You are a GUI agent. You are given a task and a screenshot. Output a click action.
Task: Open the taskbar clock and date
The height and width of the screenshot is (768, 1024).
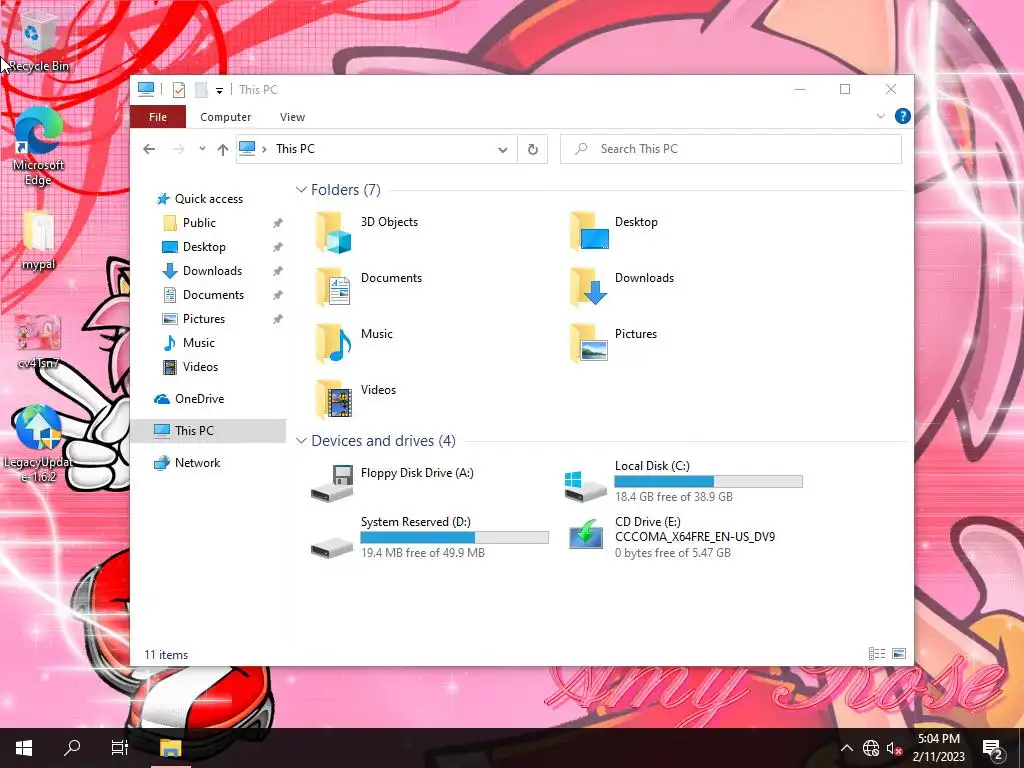(939, 748)
